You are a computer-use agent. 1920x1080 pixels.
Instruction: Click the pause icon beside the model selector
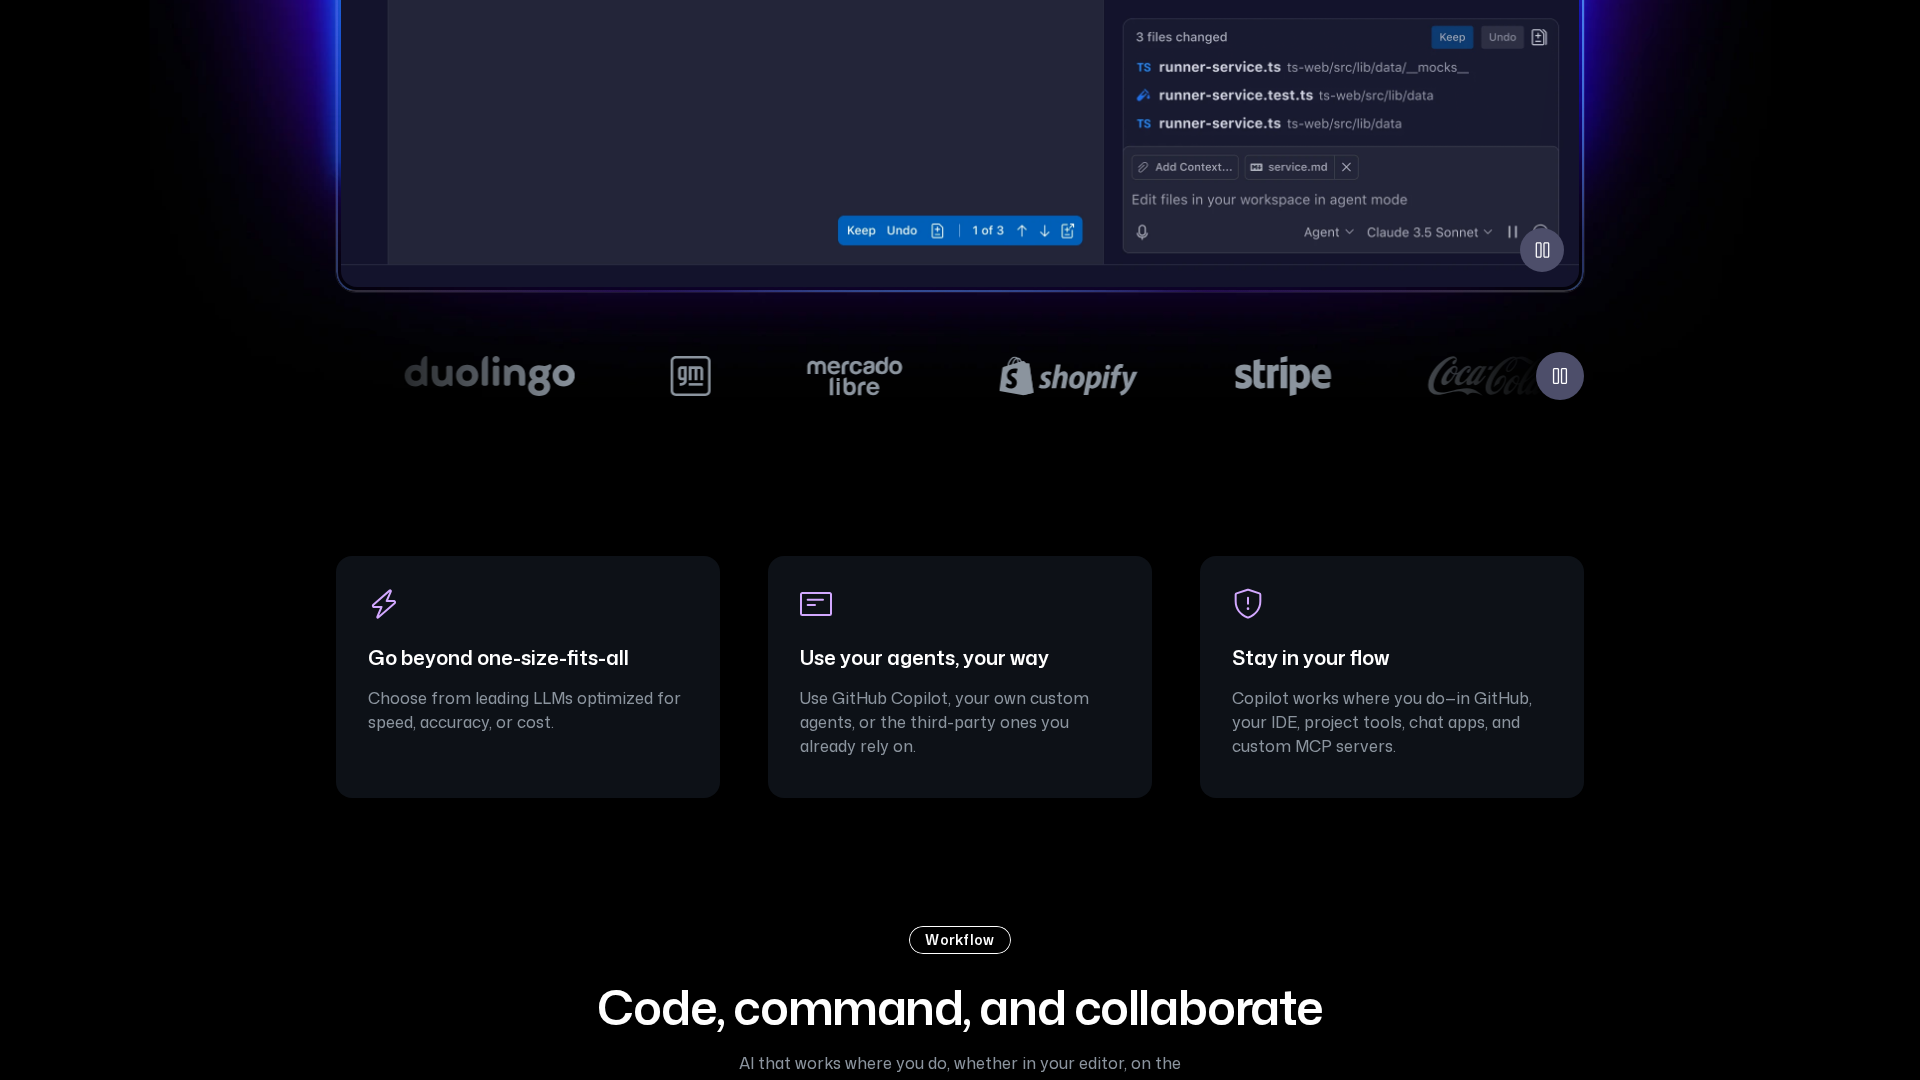point(1511,232)
